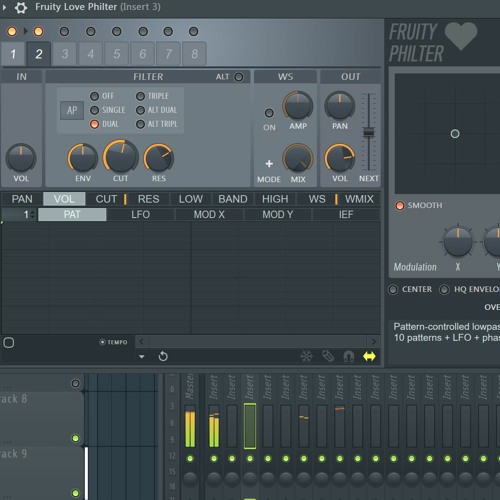Screen dimensions: 500x500
Task: Open the plugin options gear icon
Action: (21, 7)
